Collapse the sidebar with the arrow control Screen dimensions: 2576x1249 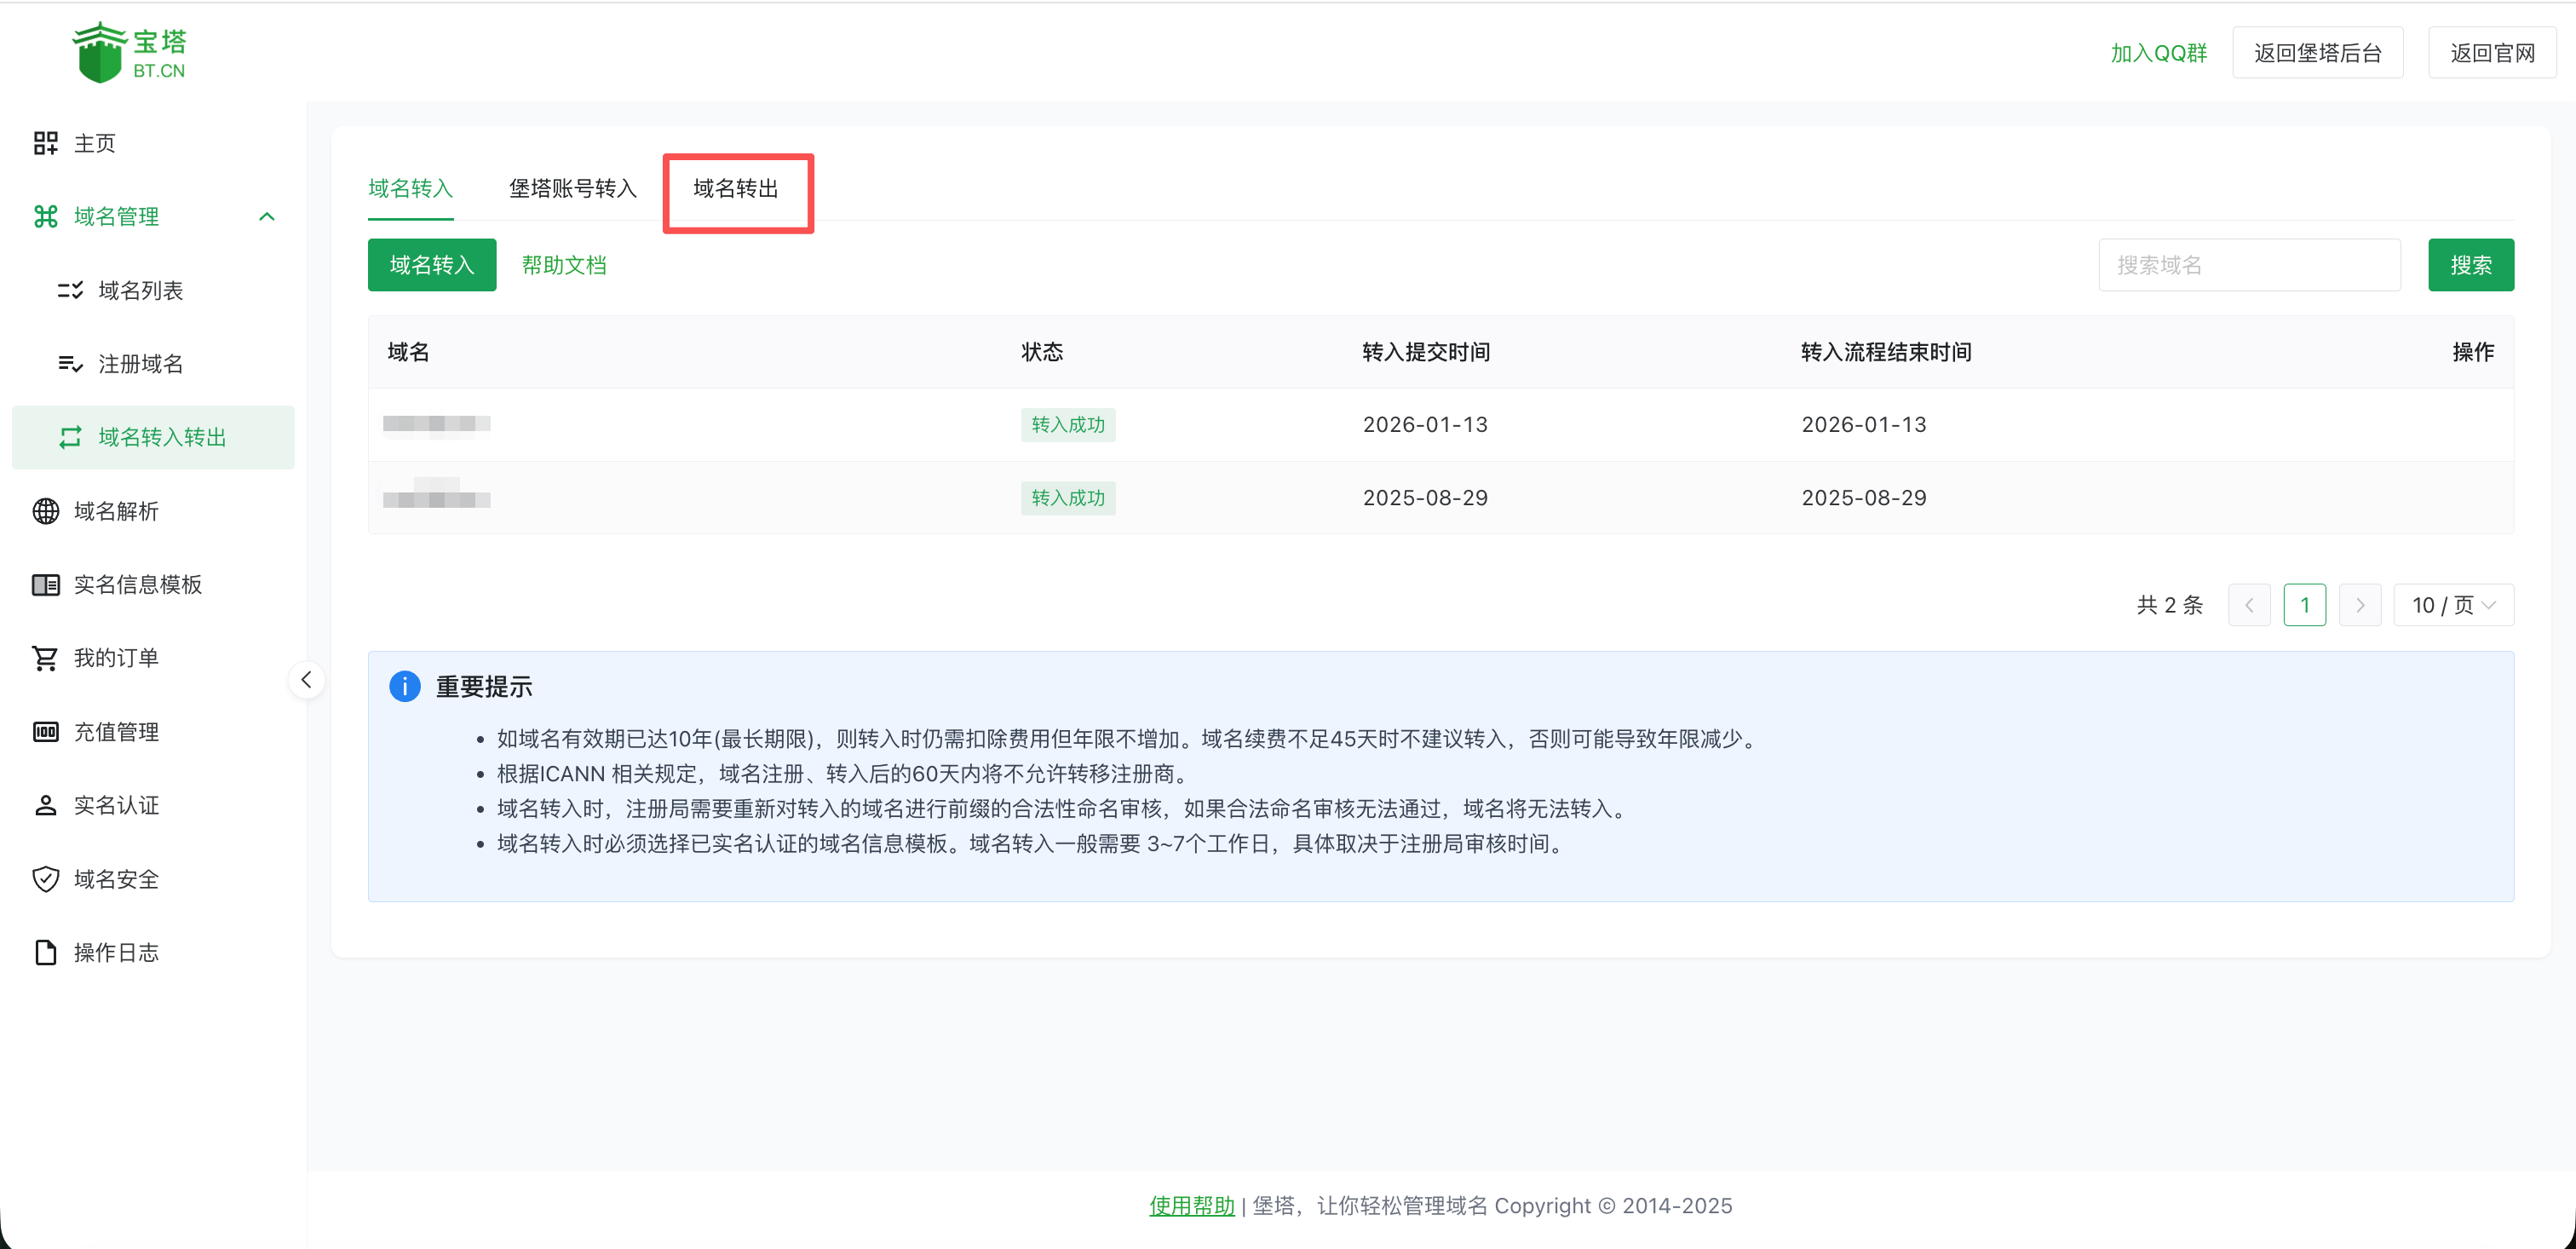tap(307, 679)
